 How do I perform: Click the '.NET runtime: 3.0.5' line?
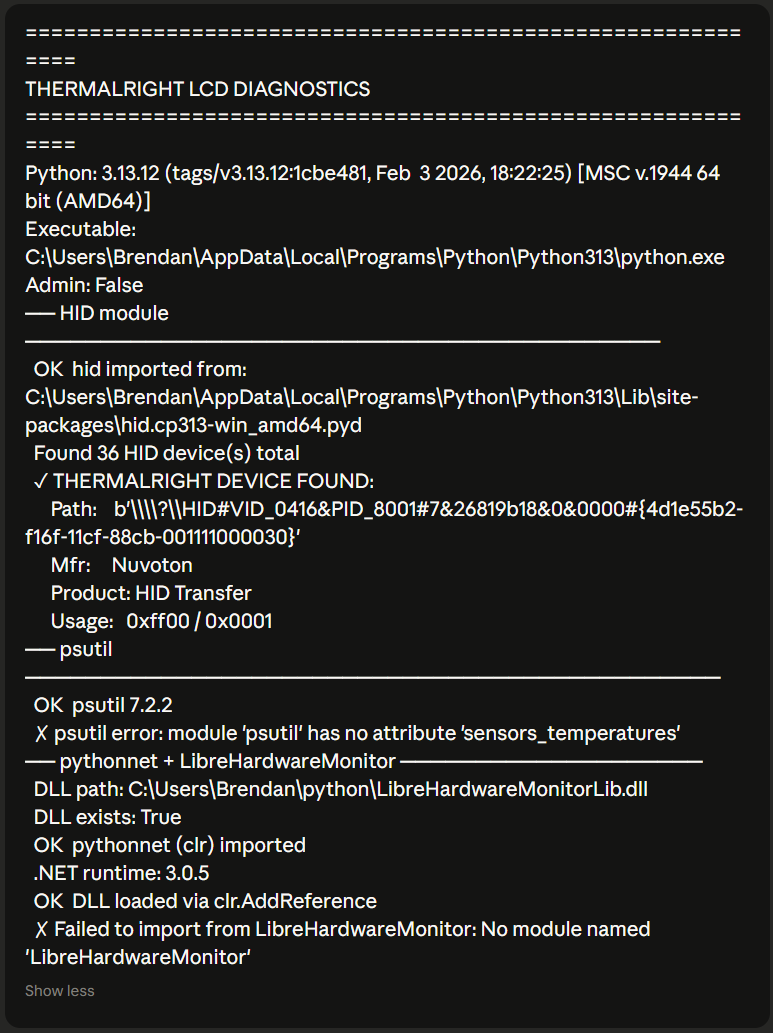[121, 873]
